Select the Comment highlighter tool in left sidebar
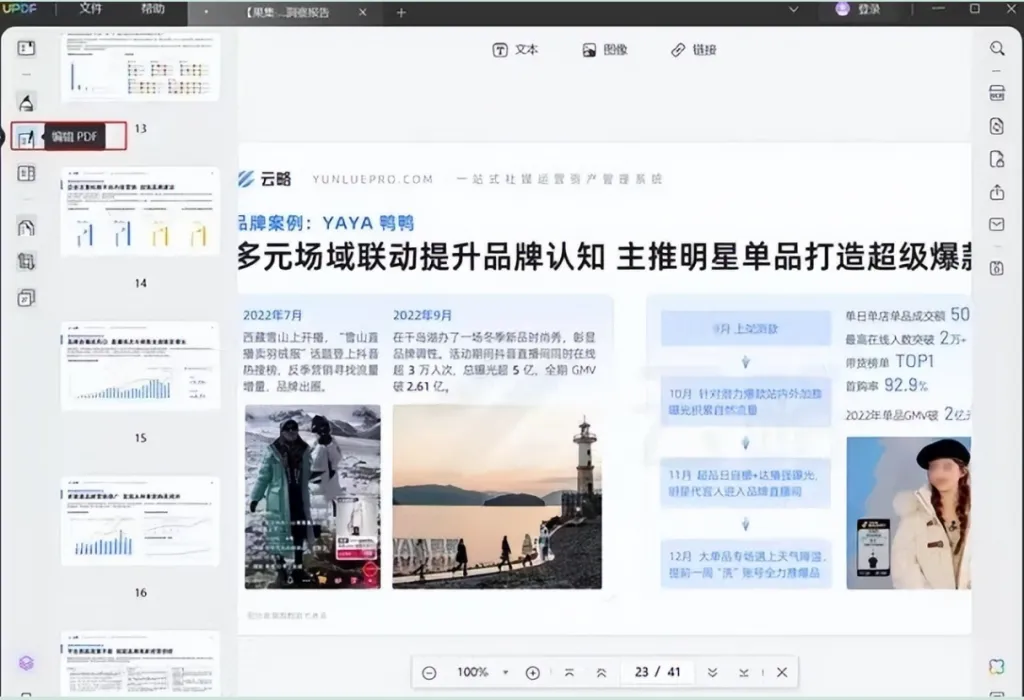Viewport: 1024px width, 700px height. coord(26,103)
